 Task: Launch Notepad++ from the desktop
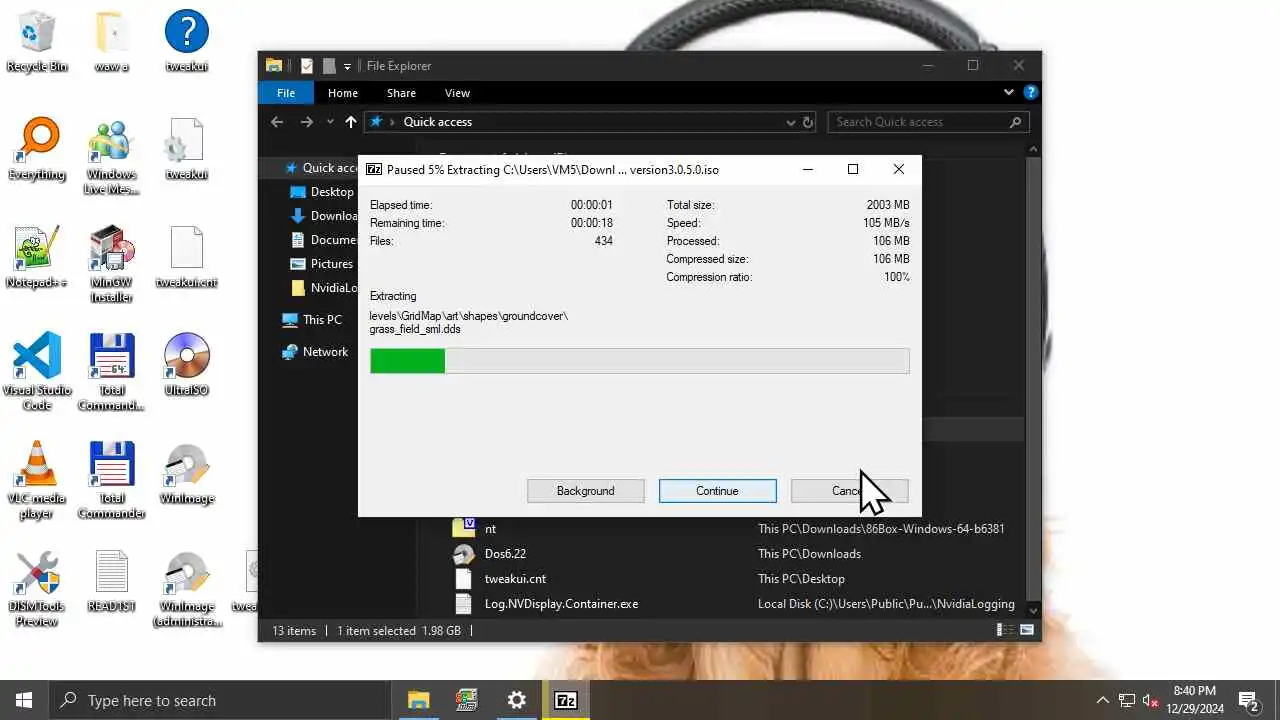point(37,257)
